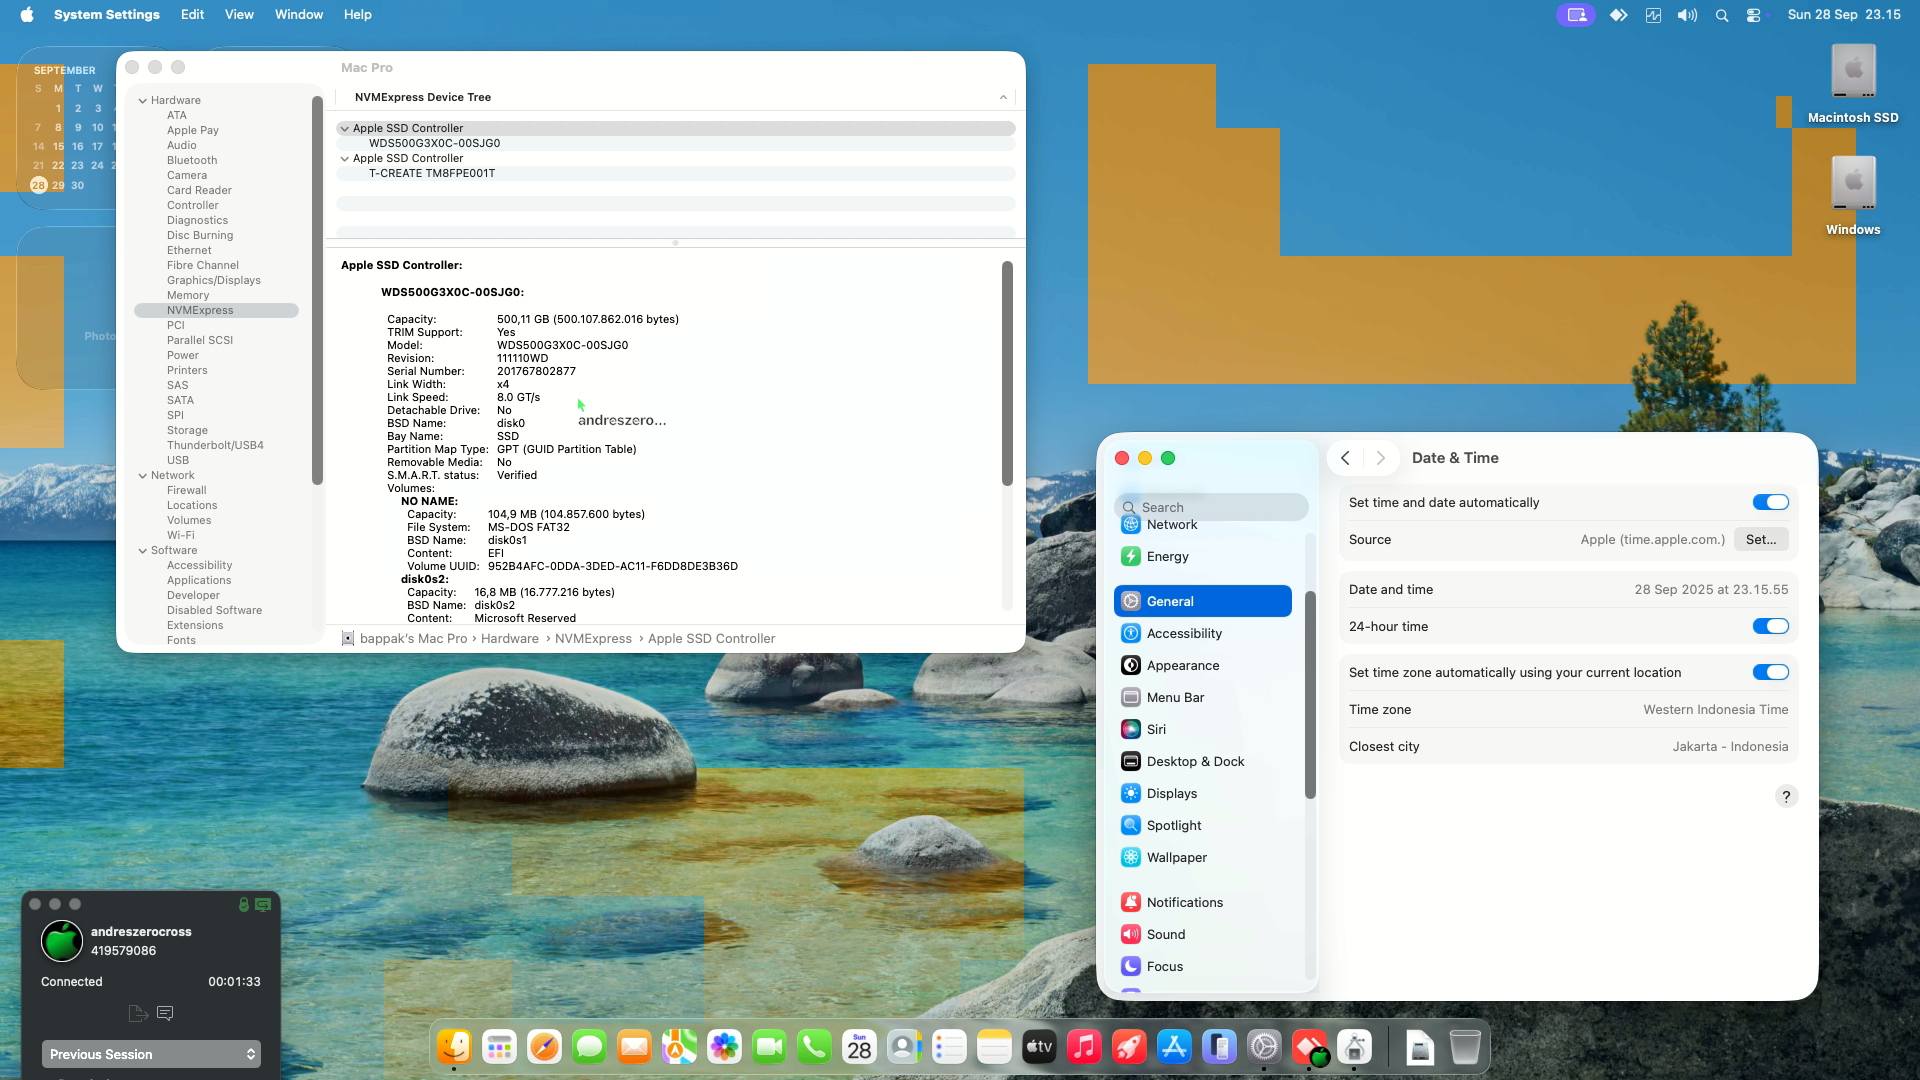This screenshot has height=1080, width=1920.
Task: Open Spotlight search in menu bar
Action: point(1721,15)
